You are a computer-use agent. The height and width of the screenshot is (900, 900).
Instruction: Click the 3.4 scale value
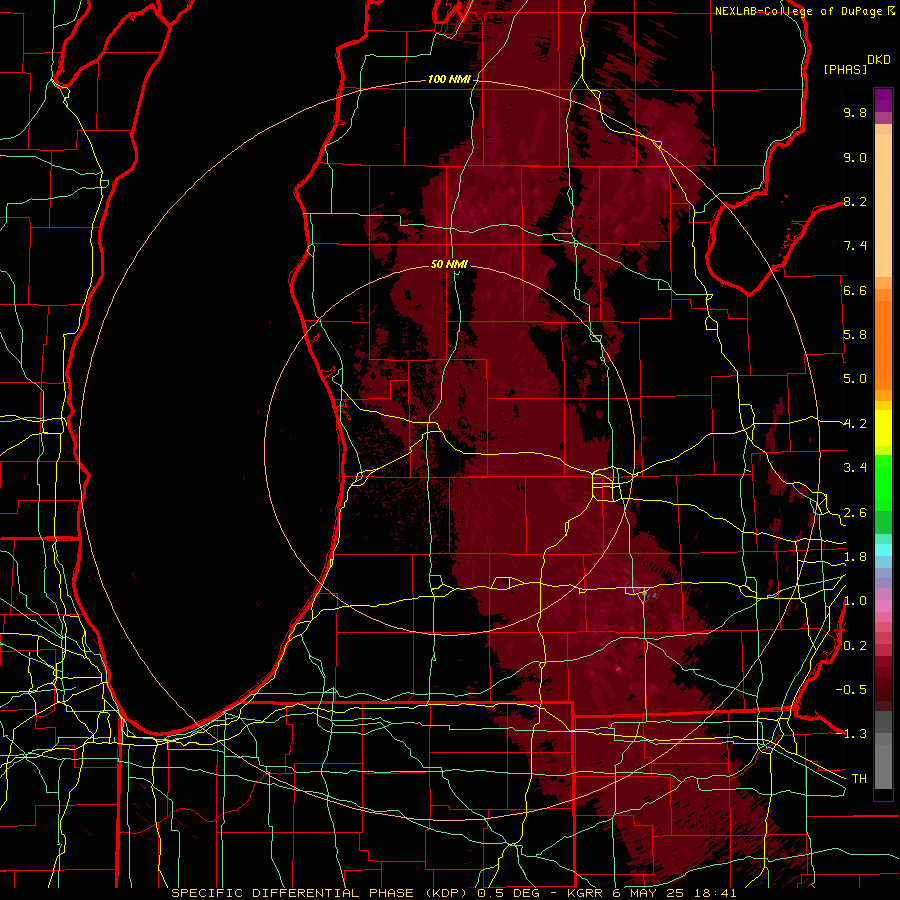click(855, 468)
